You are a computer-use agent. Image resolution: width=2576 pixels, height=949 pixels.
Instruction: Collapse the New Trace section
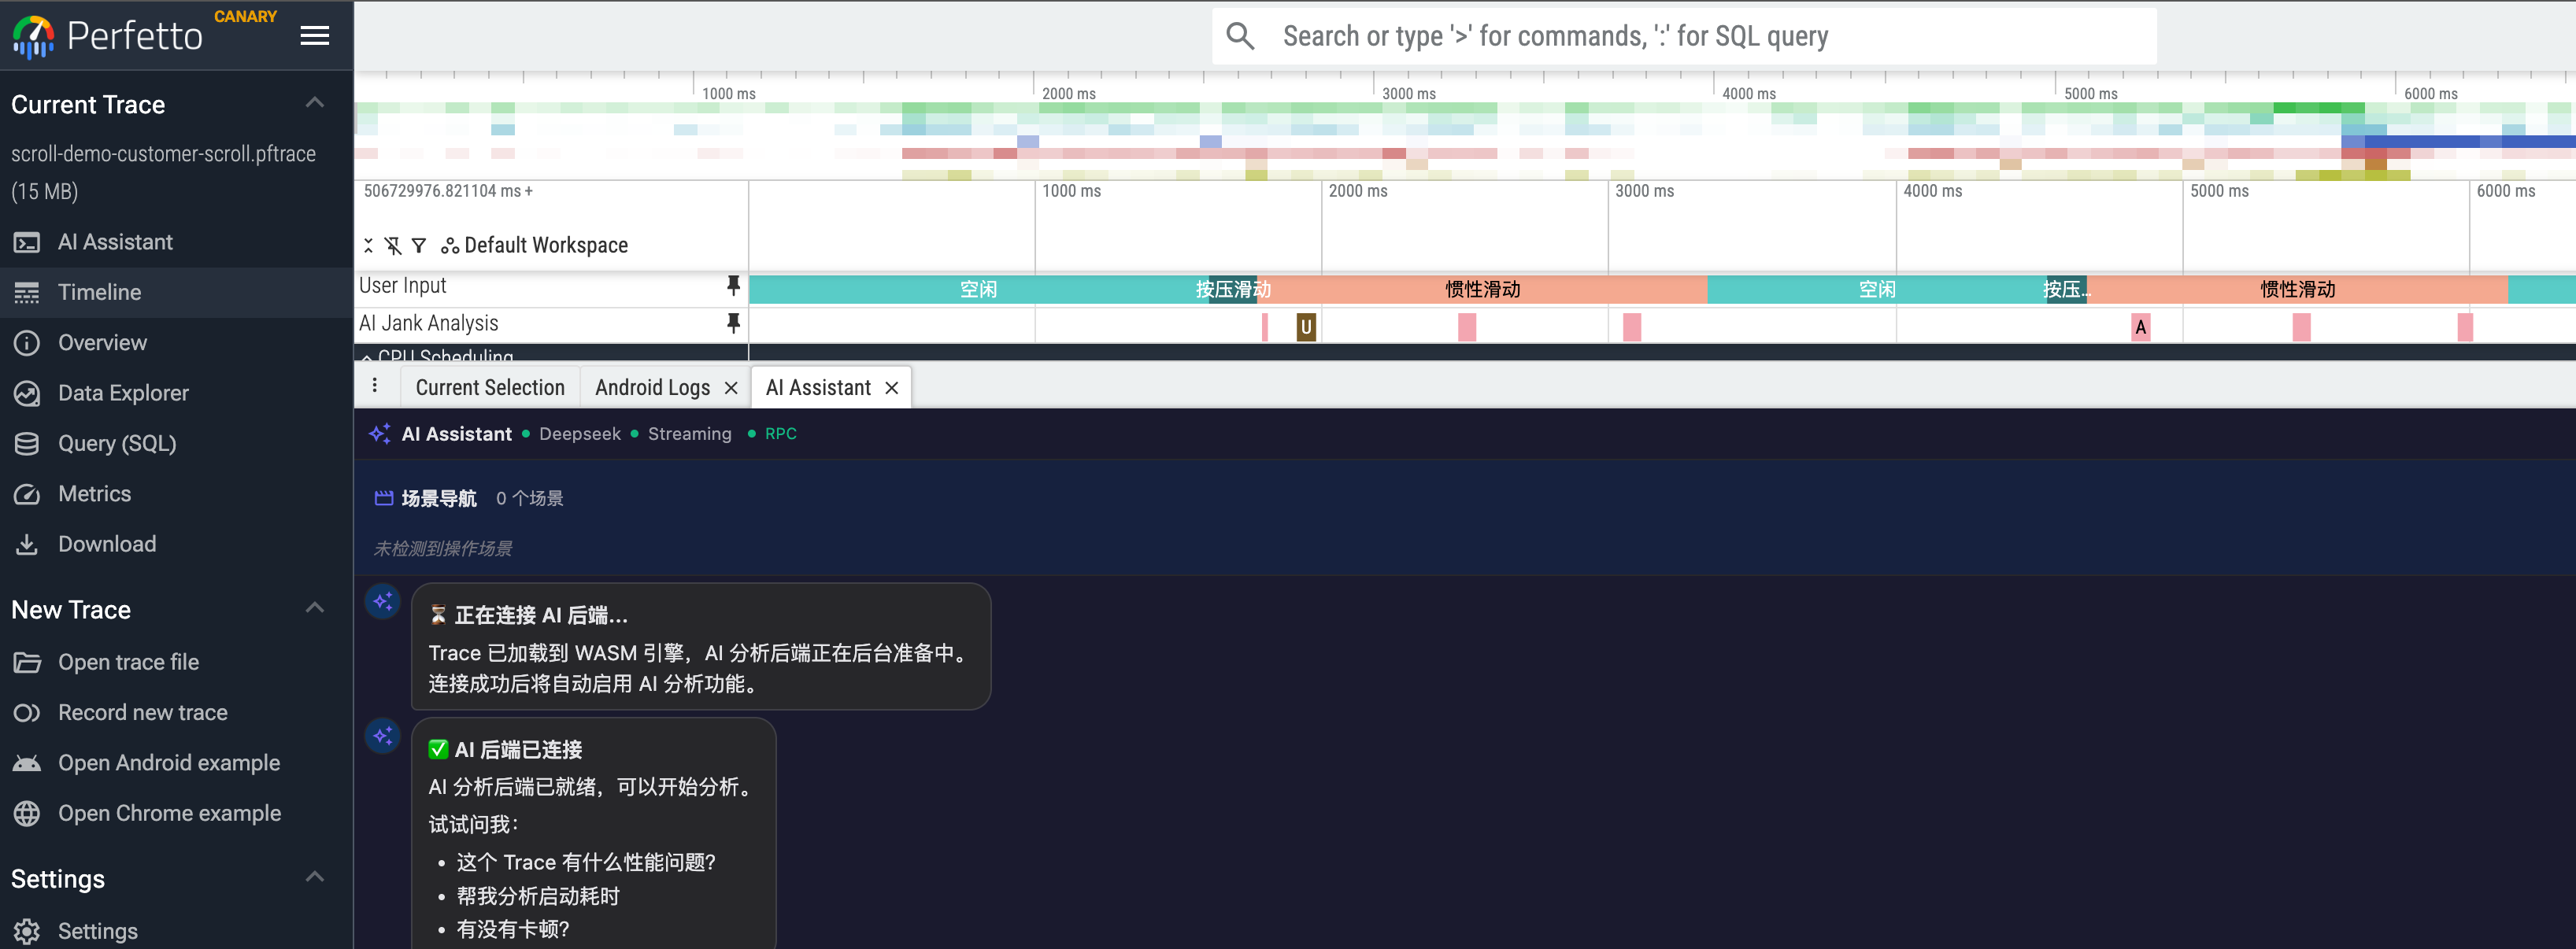(x=314, y=608)
